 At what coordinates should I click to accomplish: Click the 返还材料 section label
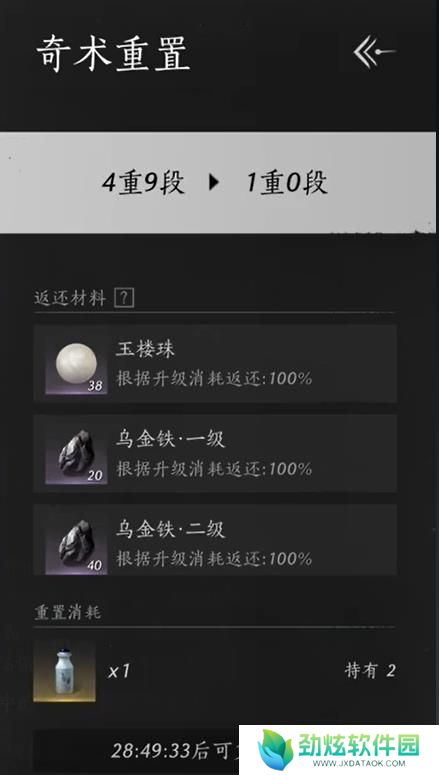[70, 298]
